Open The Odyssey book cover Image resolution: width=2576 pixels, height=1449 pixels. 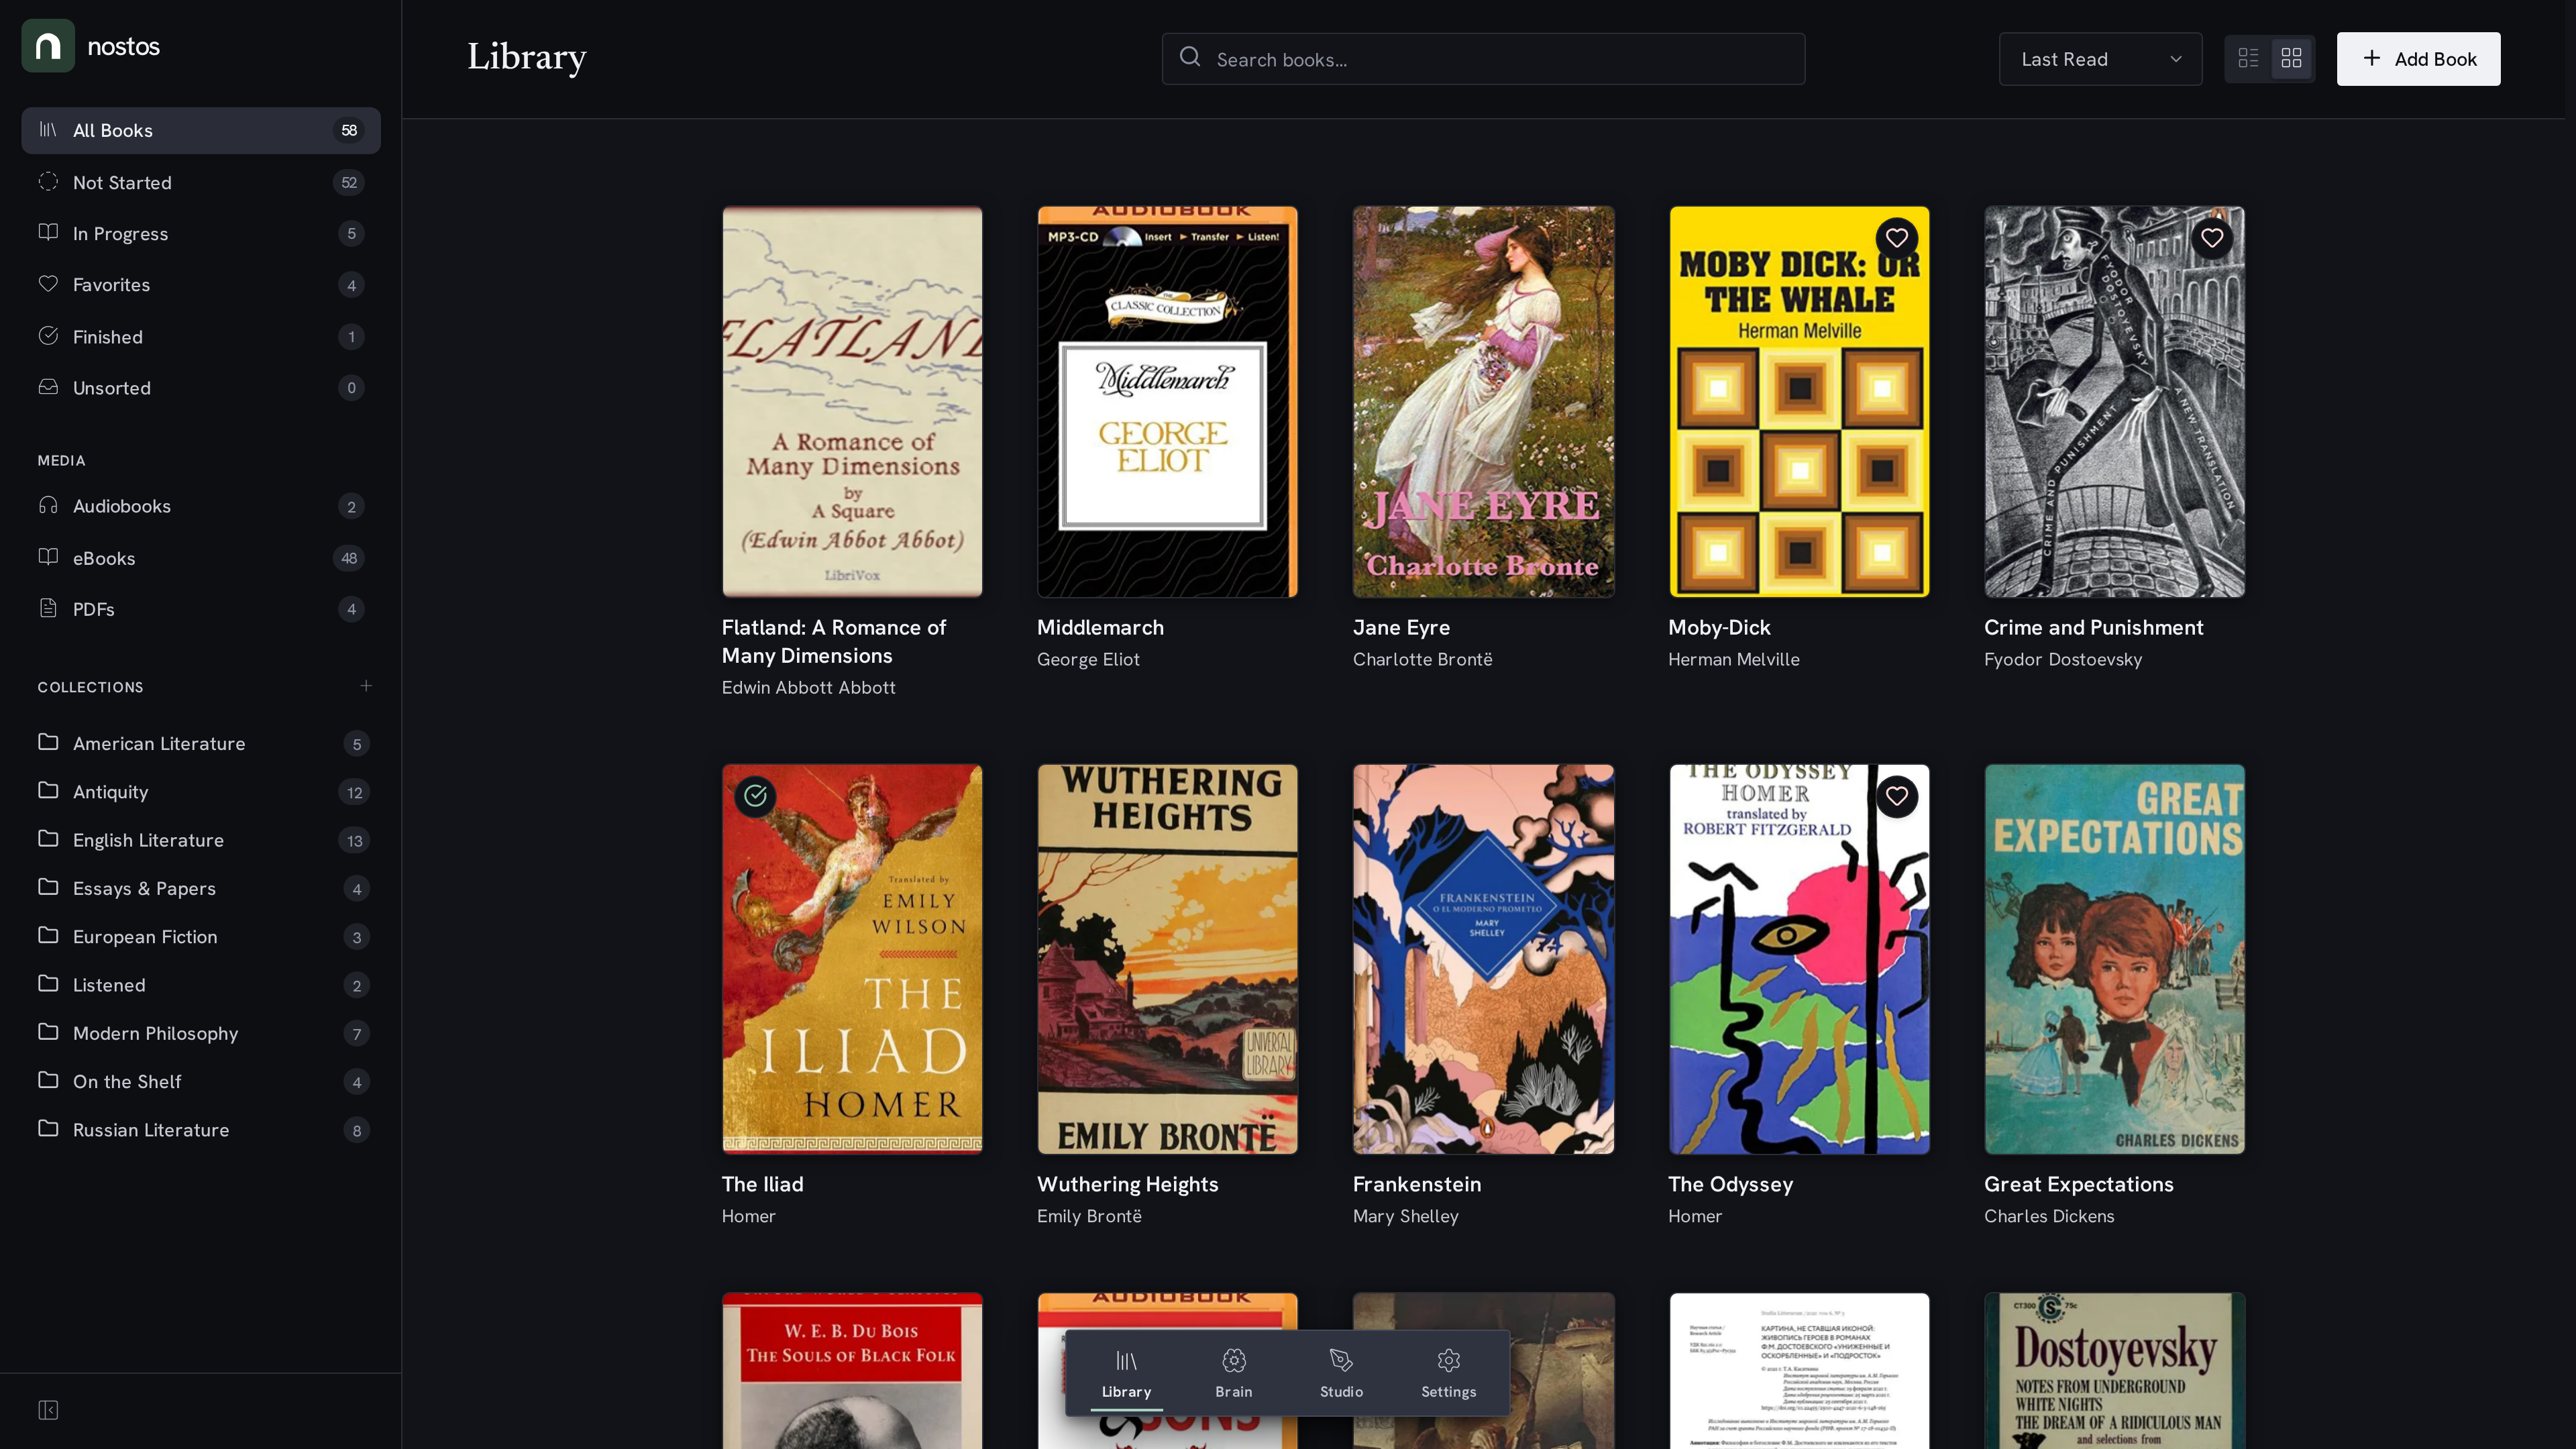(x=1798, y=959)
